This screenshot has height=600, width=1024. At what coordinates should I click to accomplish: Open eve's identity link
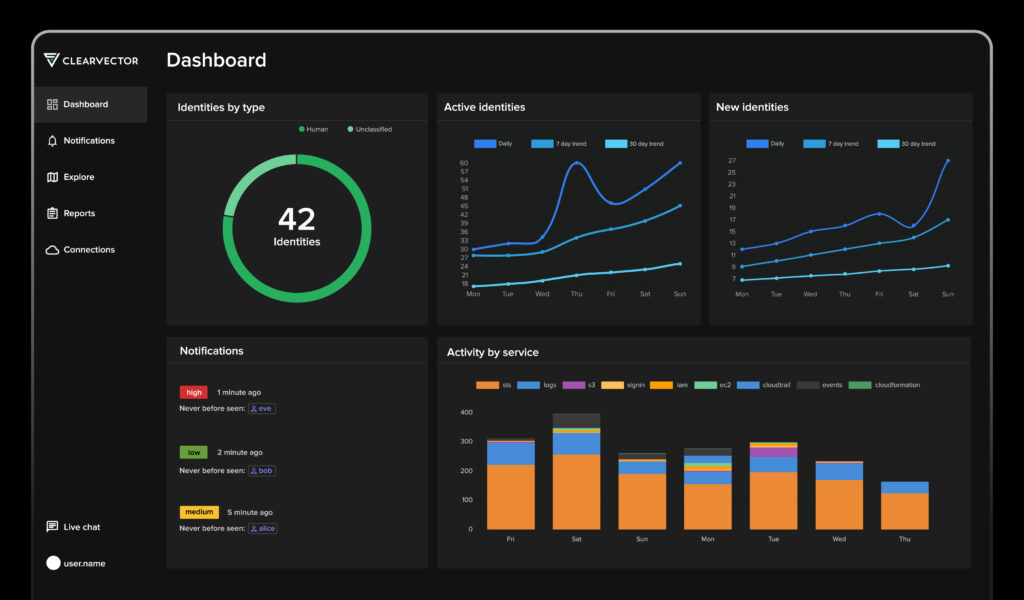pos(261,408)
